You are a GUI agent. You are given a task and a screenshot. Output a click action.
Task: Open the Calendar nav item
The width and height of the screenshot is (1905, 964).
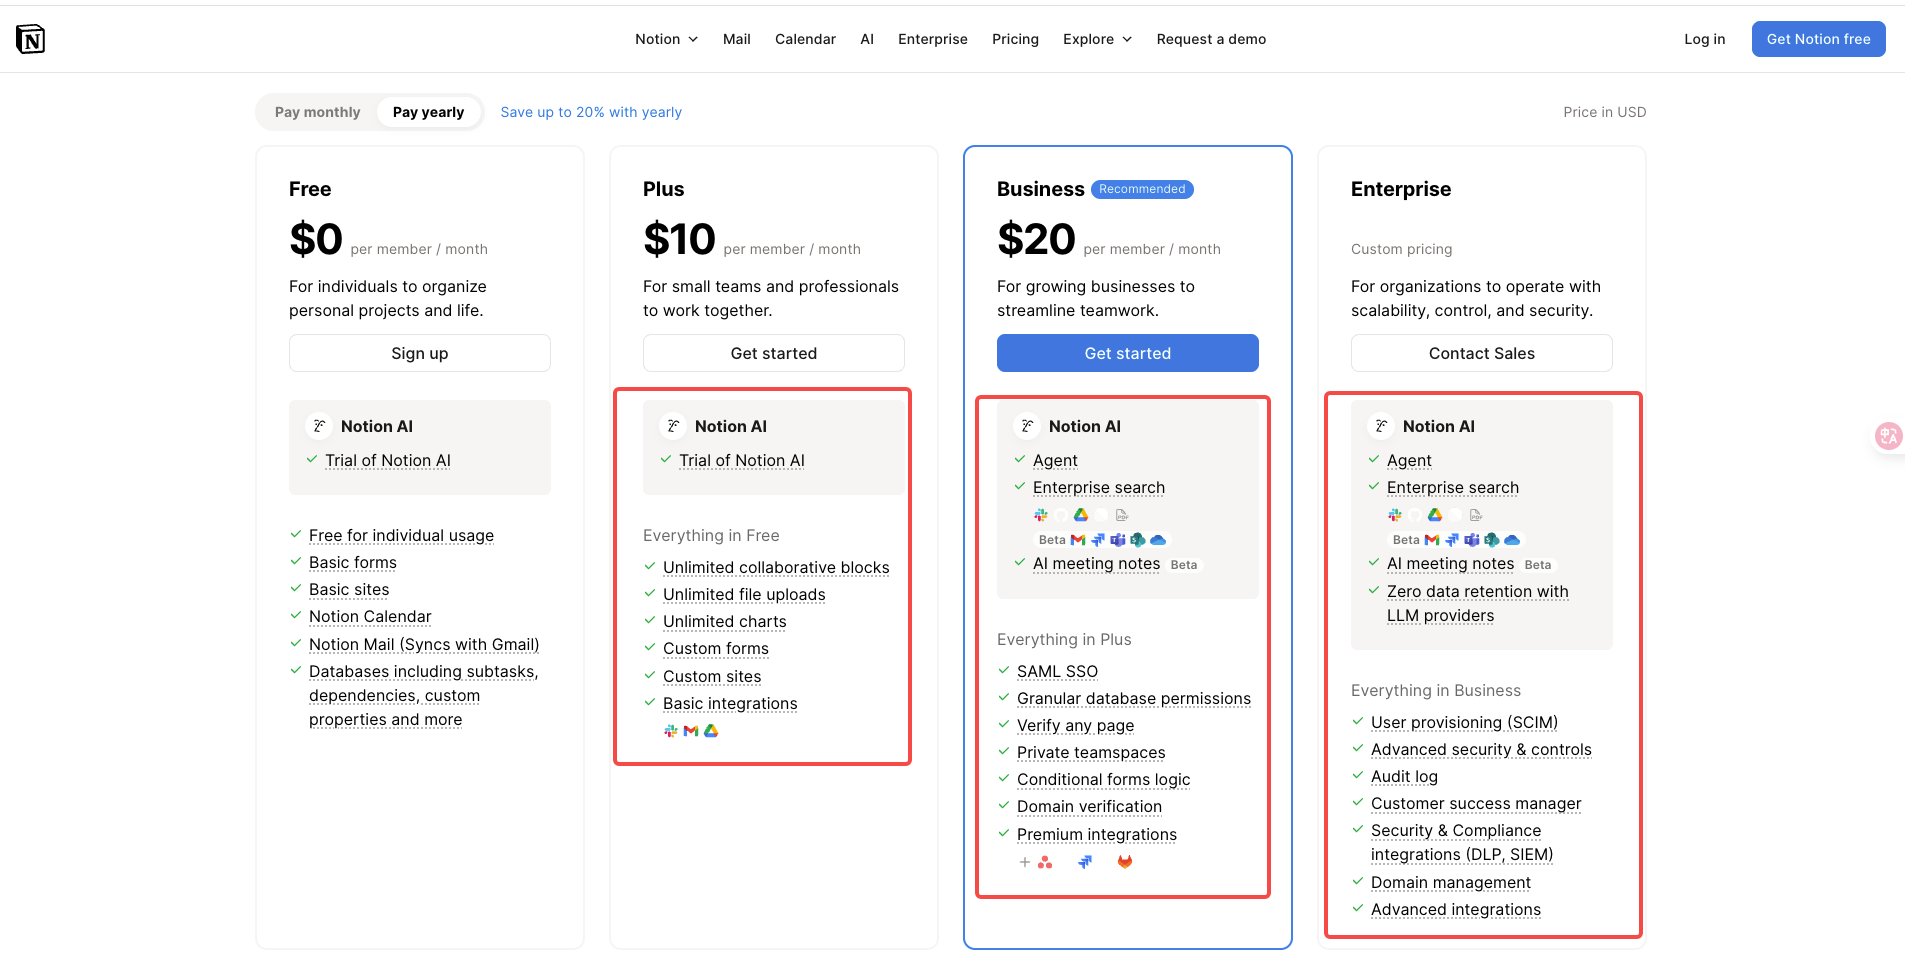click(x=805, y=39)
